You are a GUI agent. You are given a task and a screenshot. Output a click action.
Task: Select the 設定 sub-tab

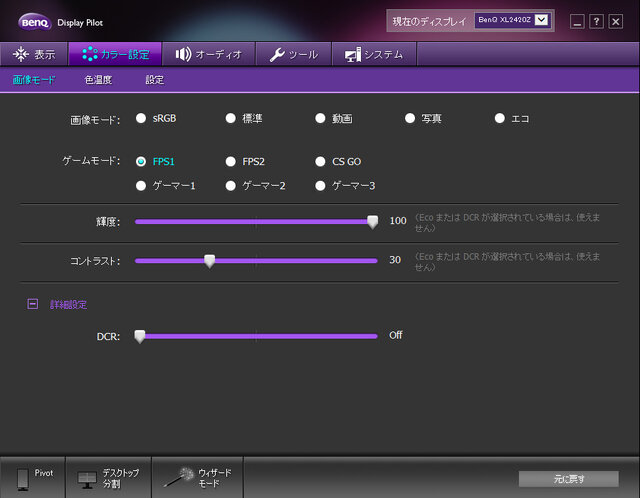tap(155, 80)
